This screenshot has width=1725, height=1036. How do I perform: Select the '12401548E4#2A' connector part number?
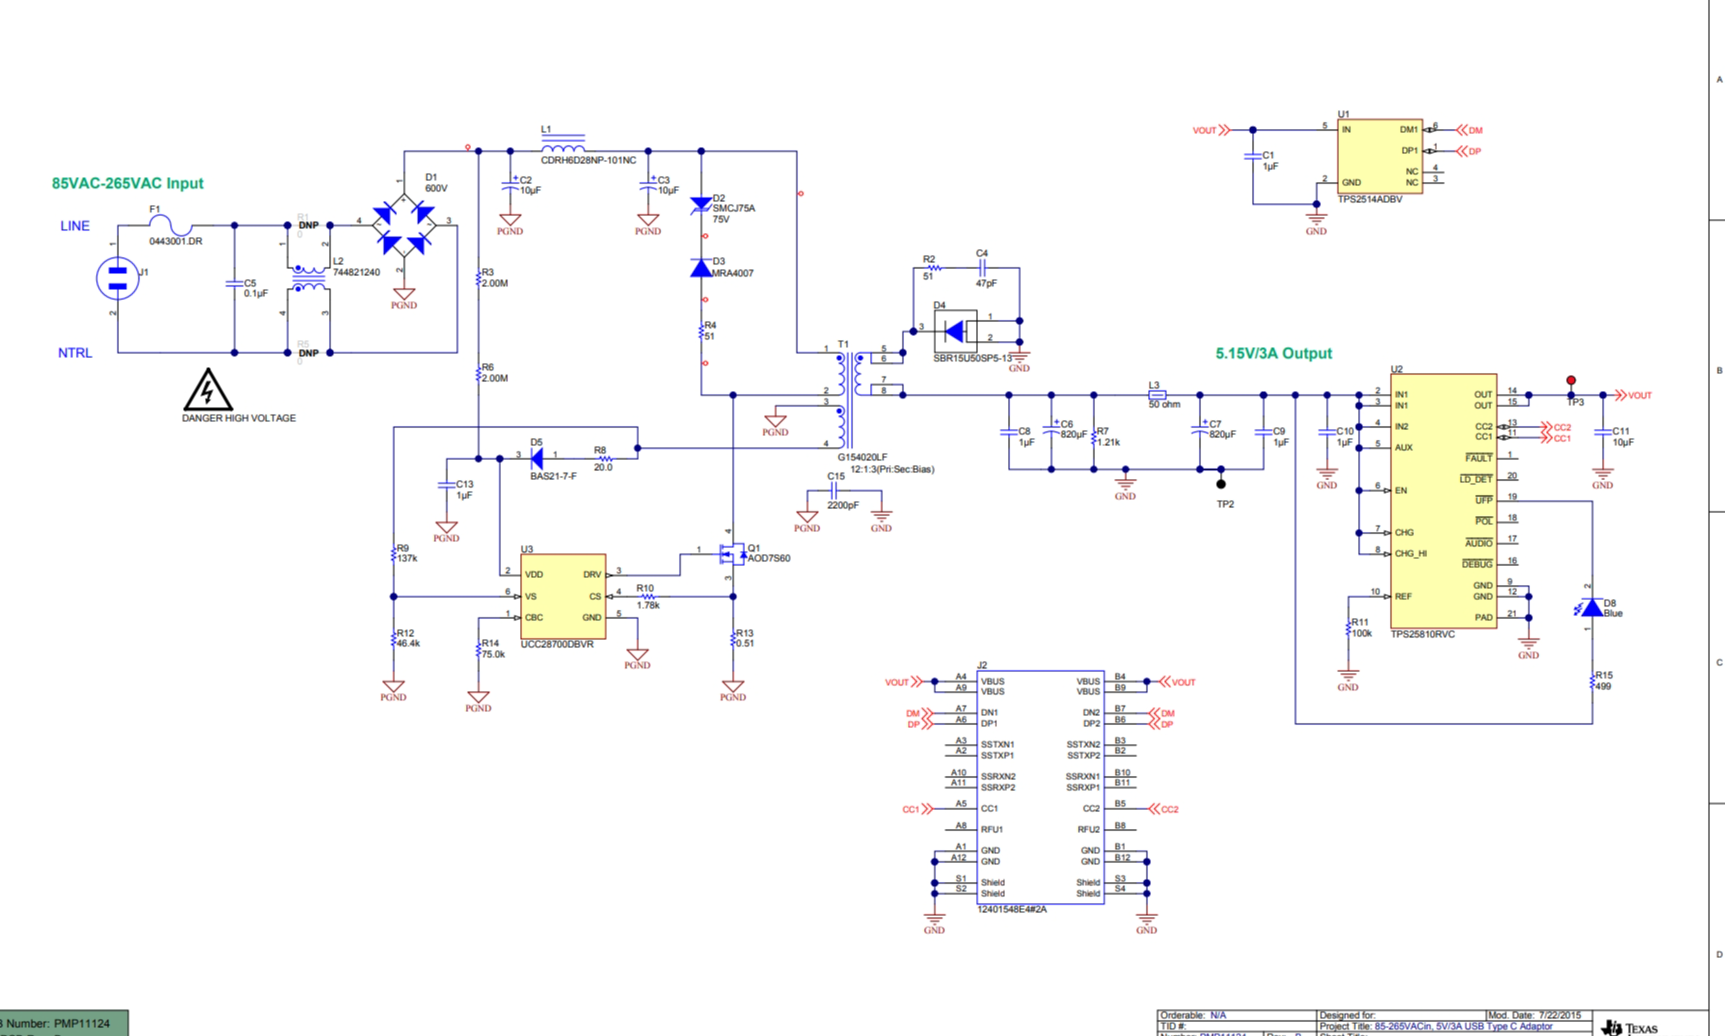(x=1011, y=910)
